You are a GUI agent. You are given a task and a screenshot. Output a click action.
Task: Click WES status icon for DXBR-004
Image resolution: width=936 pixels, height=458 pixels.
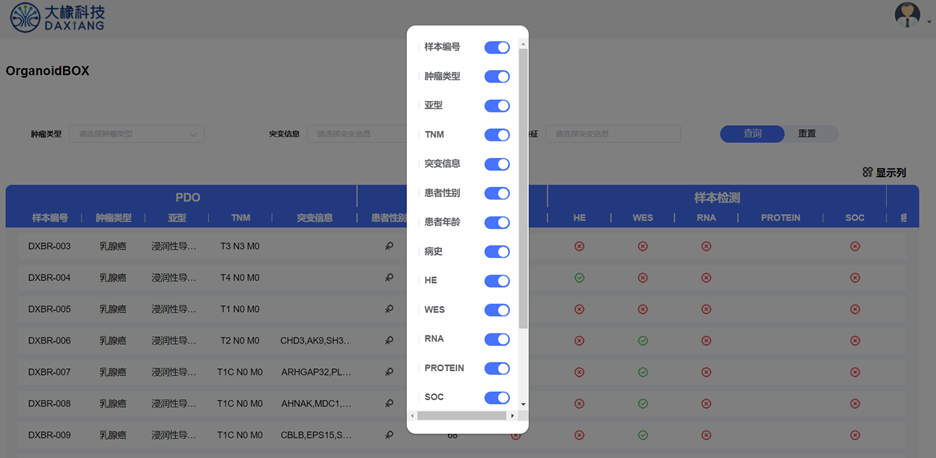(x=642, y=278)
